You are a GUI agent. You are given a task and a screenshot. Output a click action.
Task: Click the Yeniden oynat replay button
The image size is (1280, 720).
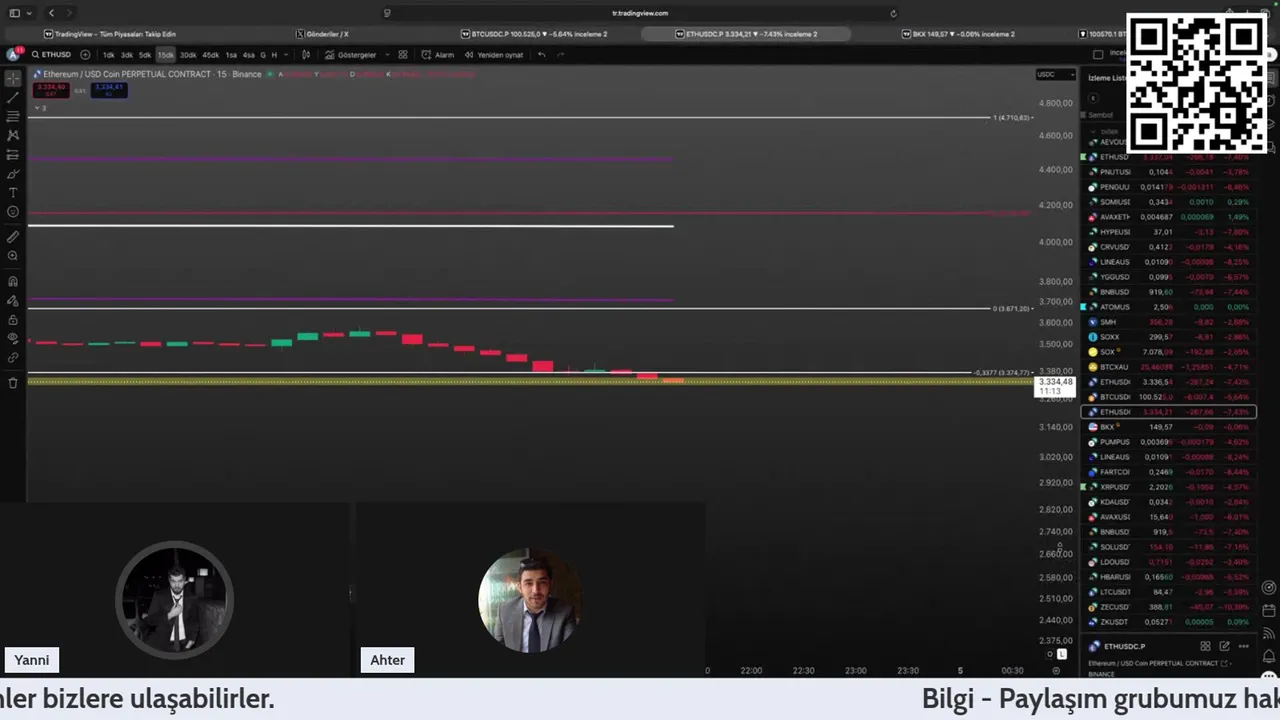[x=494, y=54]
